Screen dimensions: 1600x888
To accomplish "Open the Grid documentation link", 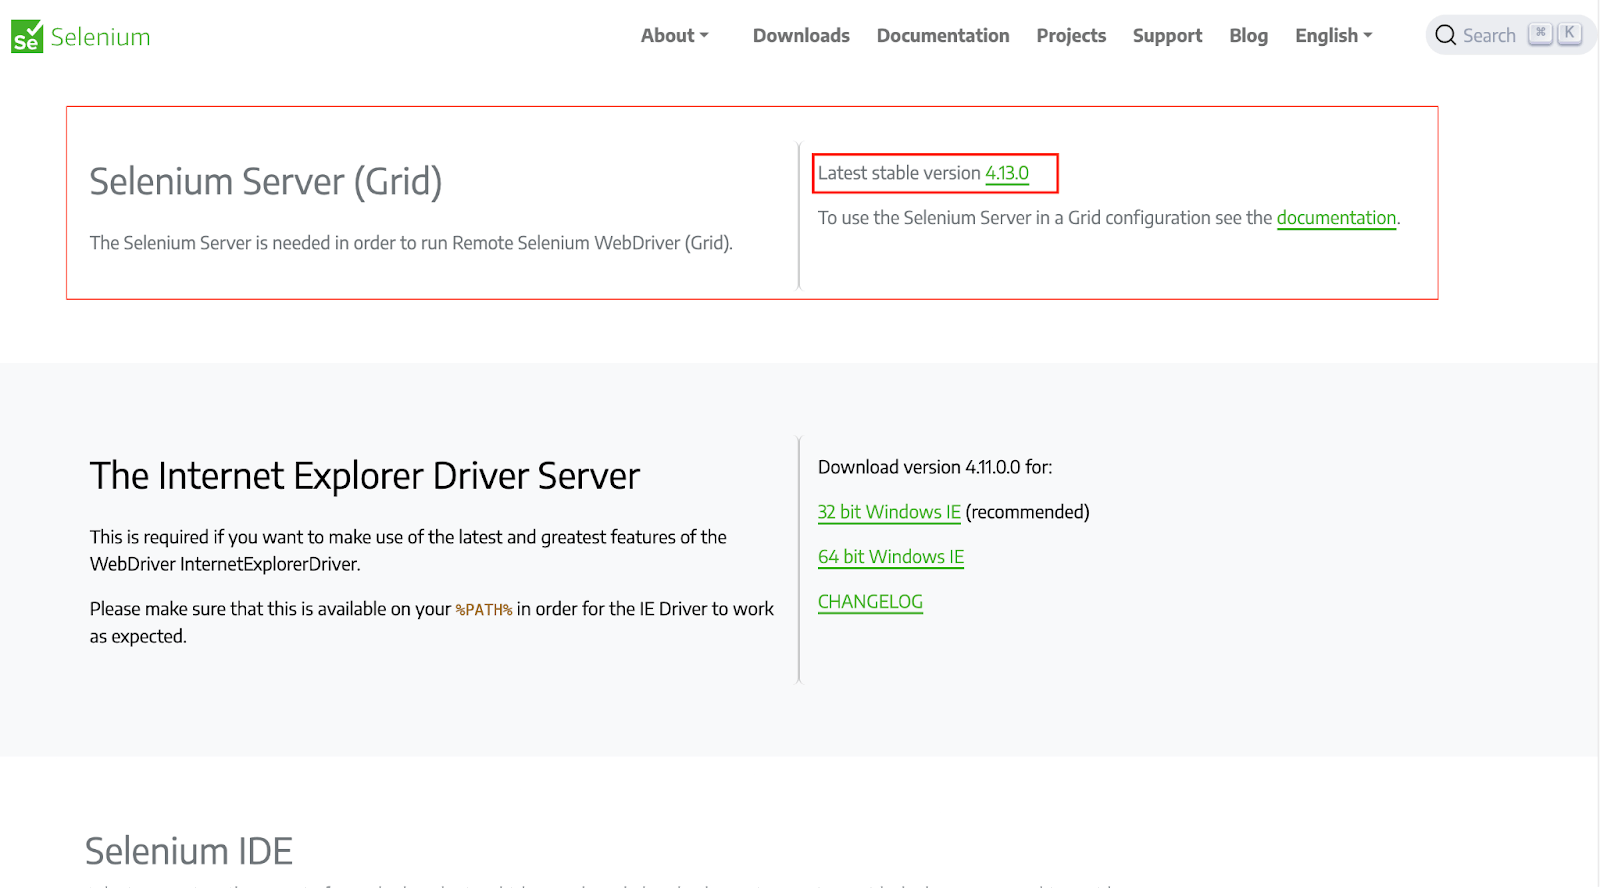I will [1336, 218].
